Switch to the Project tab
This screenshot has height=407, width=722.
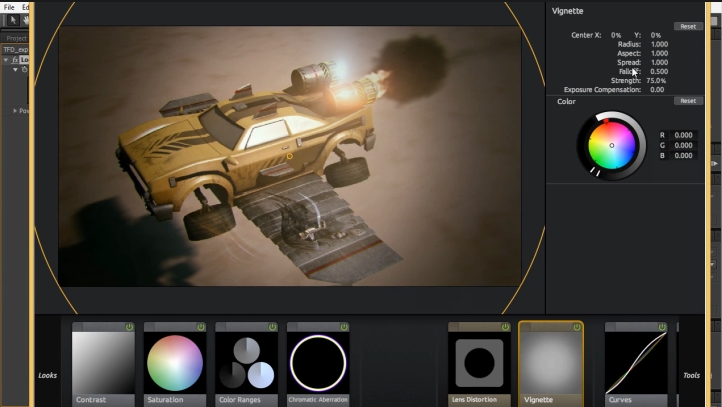[16, 38]
